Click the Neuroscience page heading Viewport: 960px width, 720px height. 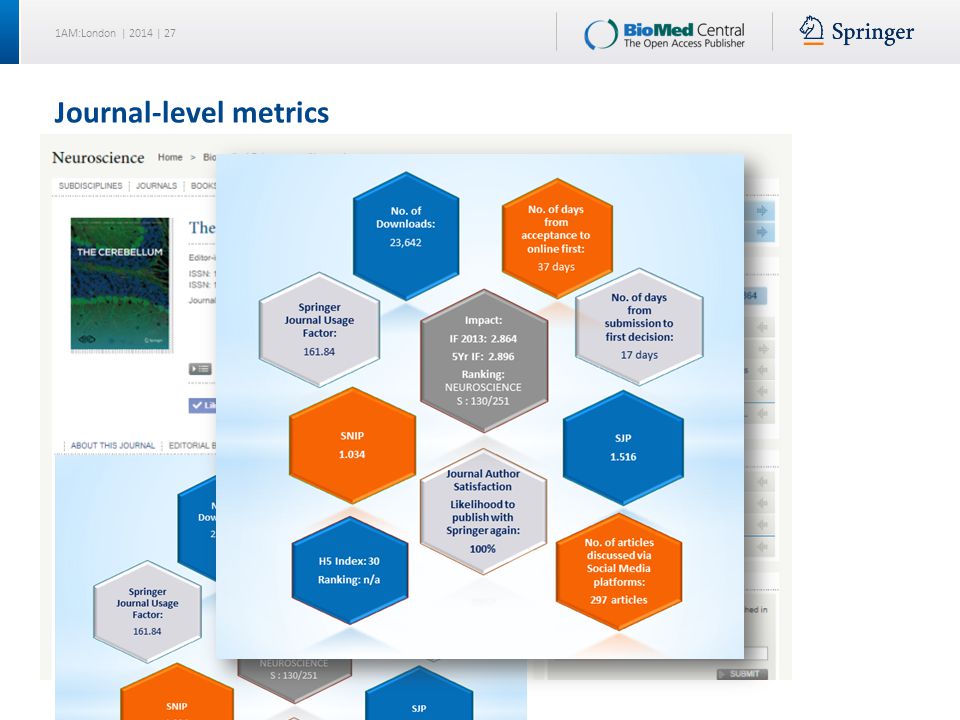[98, 157]
